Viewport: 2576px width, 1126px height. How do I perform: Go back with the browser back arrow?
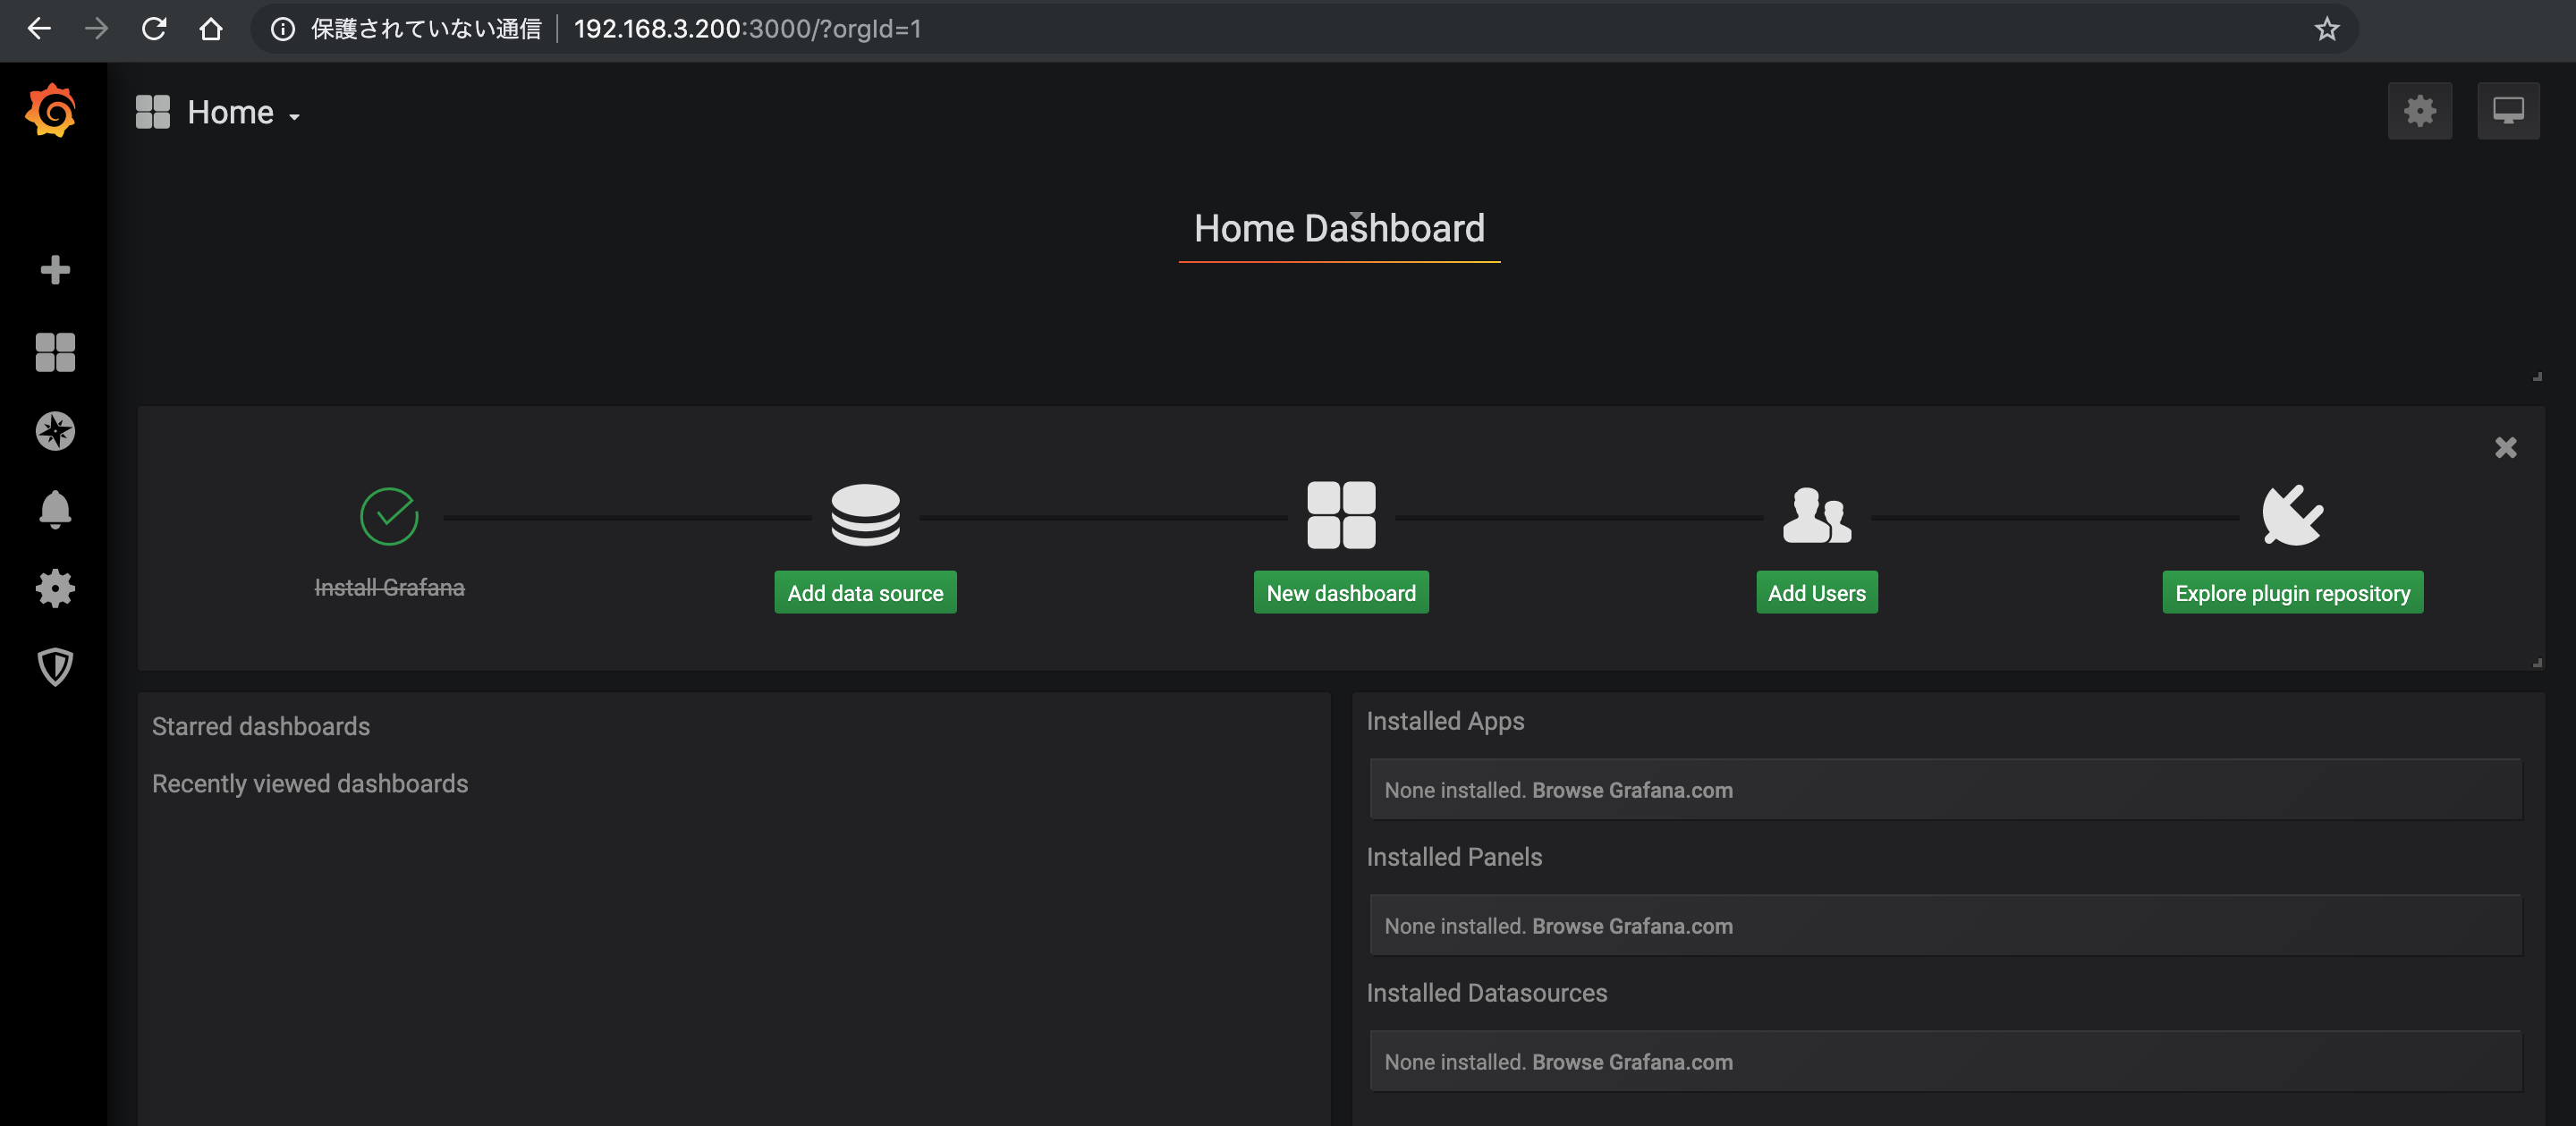tap(39, 29)
